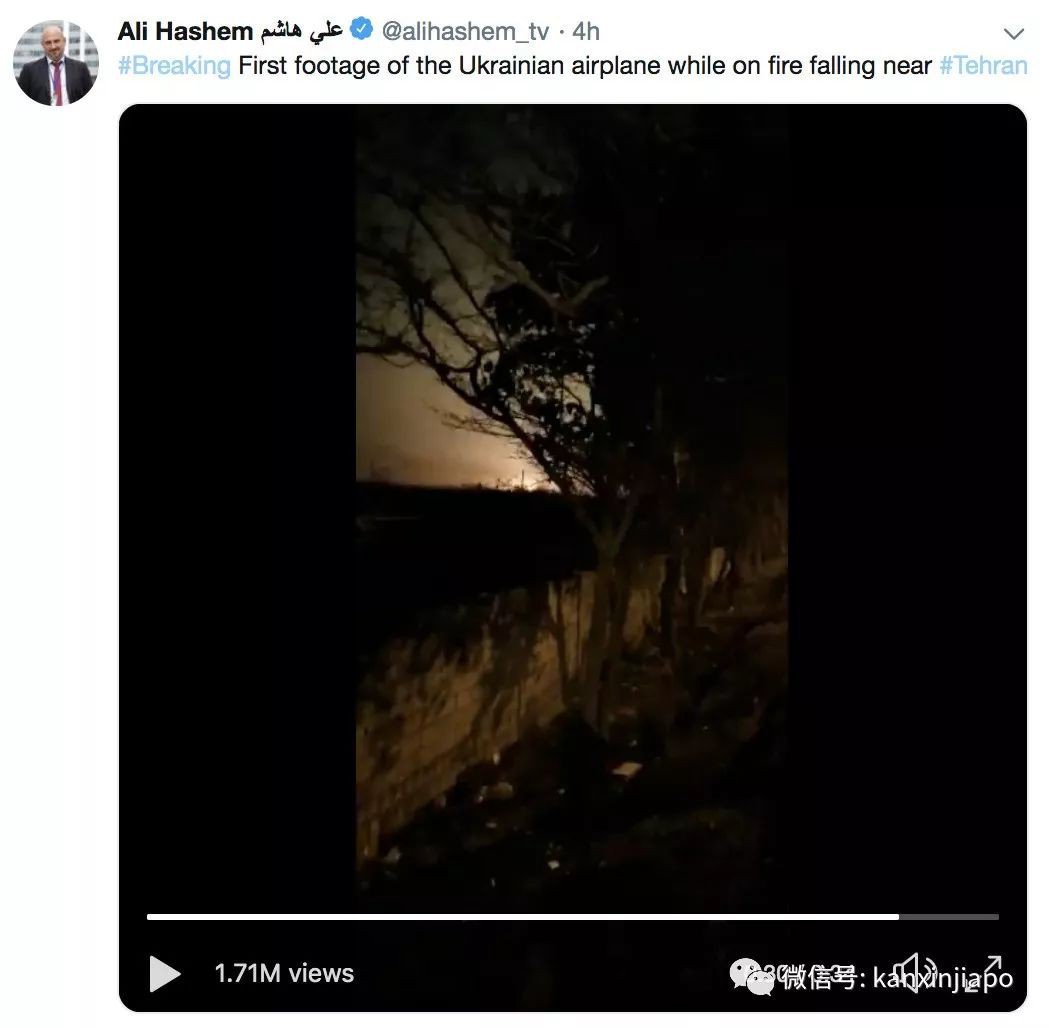1049x1028 pixels.
Task: Open the #Breaking hashtag
Action: [174, 66]
